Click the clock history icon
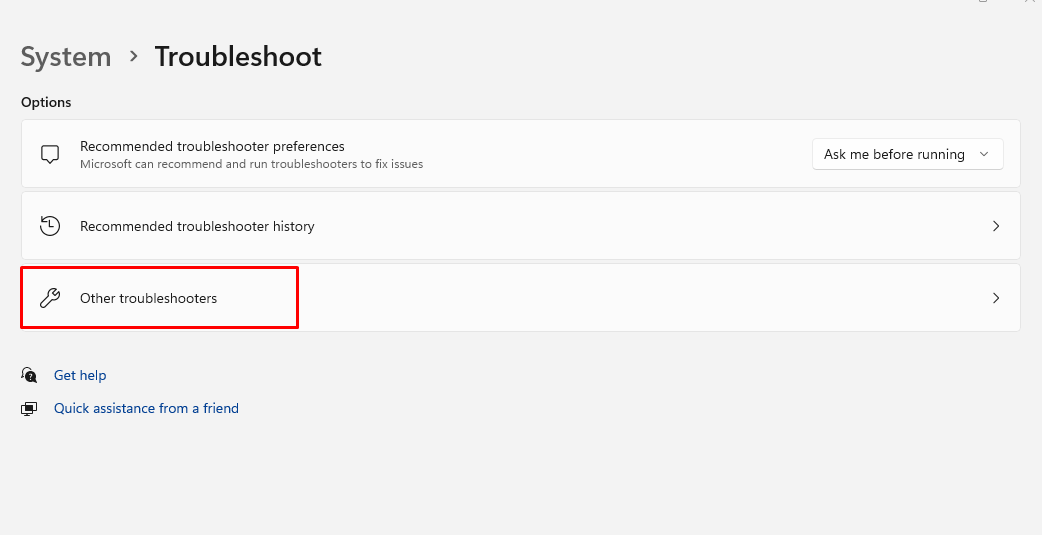Screen dimensions: 1042x535 pos(50,226)
